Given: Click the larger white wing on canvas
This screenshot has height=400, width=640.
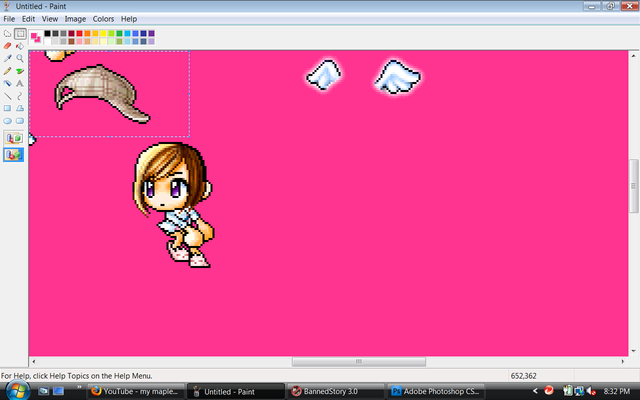Looking at the screenshot, I should 398,77.
